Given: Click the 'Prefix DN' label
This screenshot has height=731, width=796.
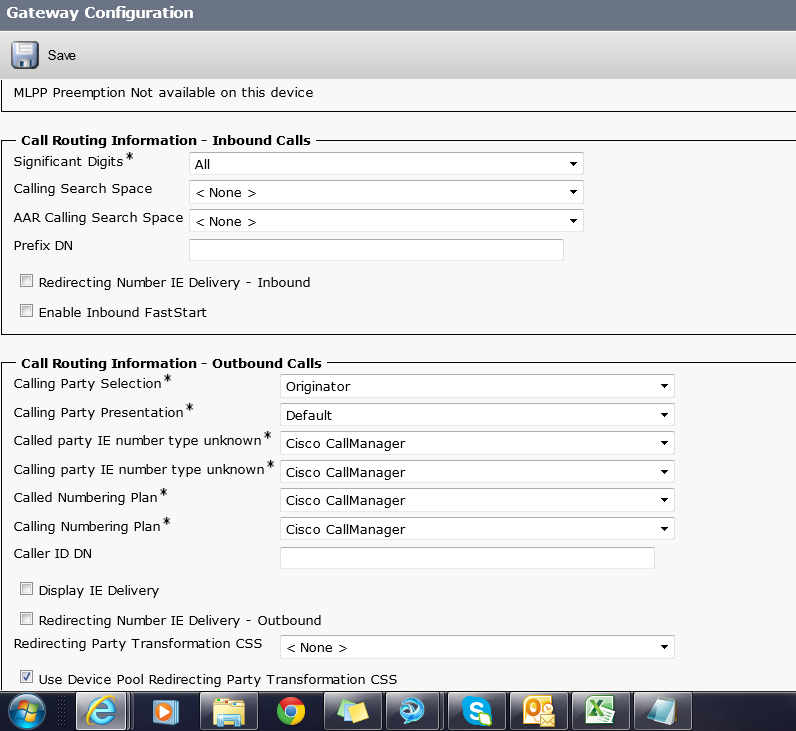Looking at the screenshot, I should pyautogui.click(x=43, y=246).
